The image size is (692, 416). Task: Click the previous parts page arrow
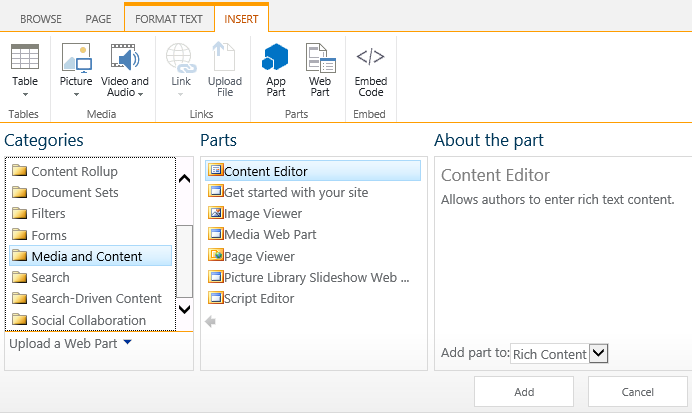click(210, 321)
